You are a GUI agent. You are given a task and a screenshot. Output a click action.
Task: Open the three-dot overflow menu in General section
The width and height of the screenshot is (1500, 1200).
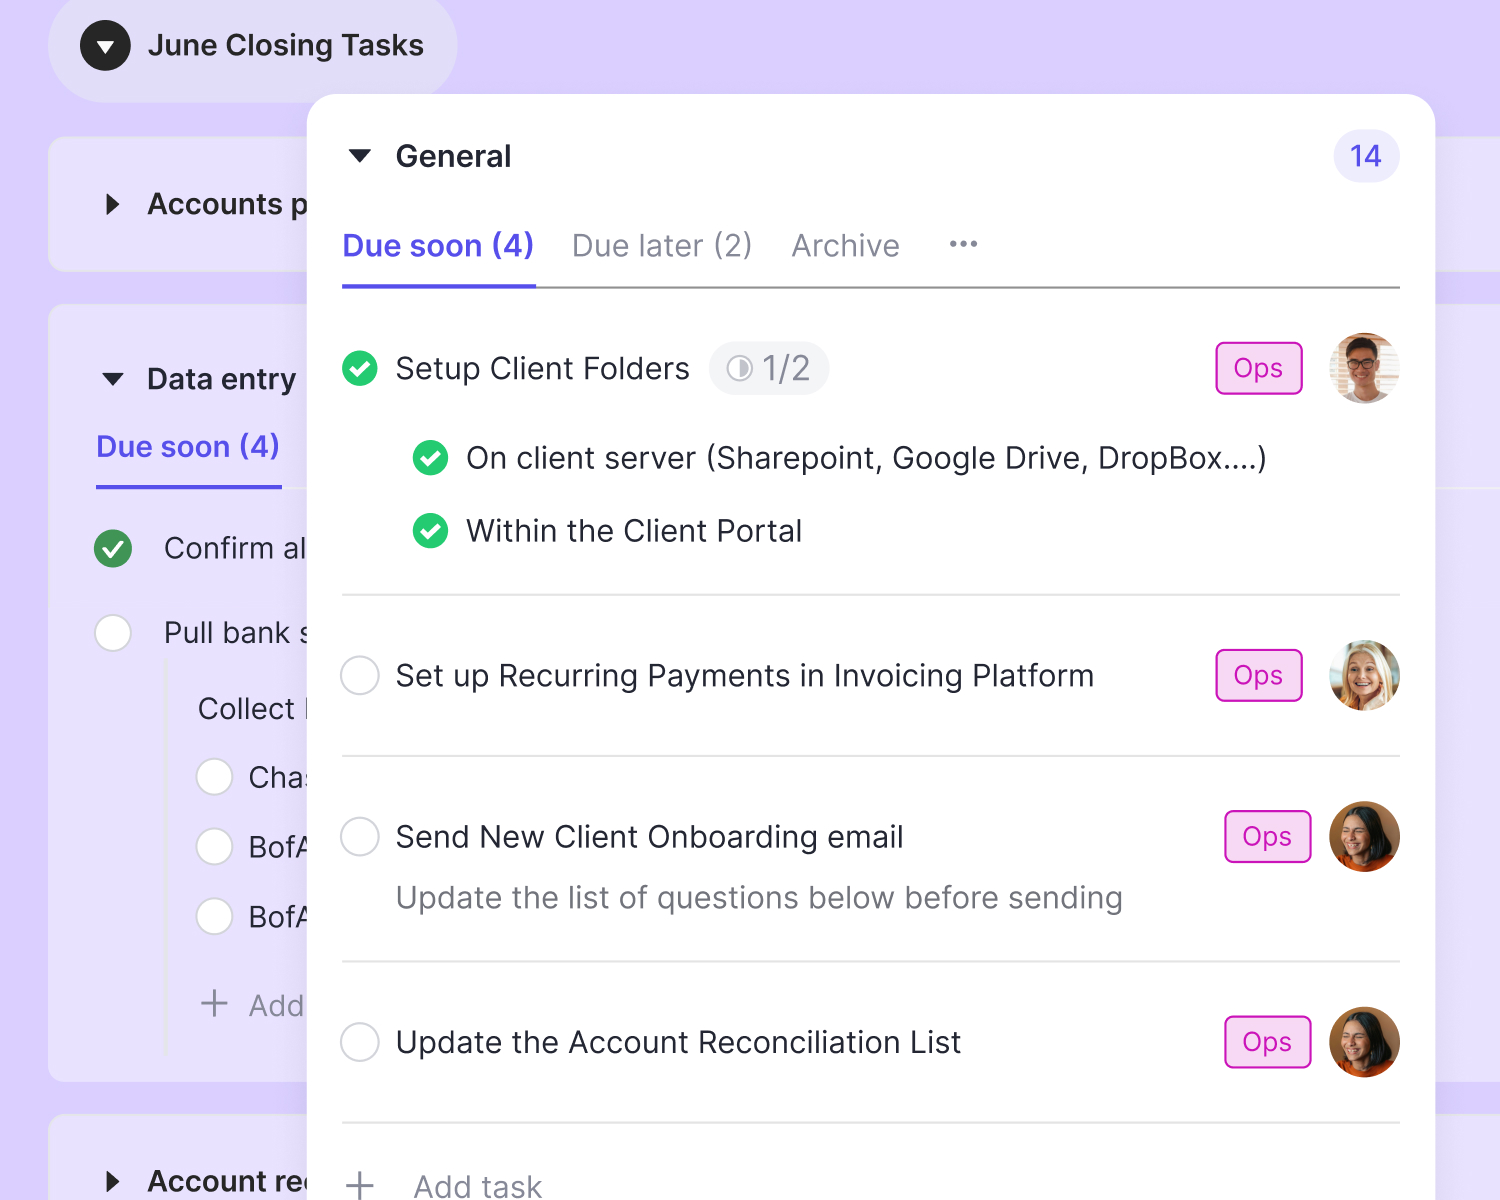962,245
